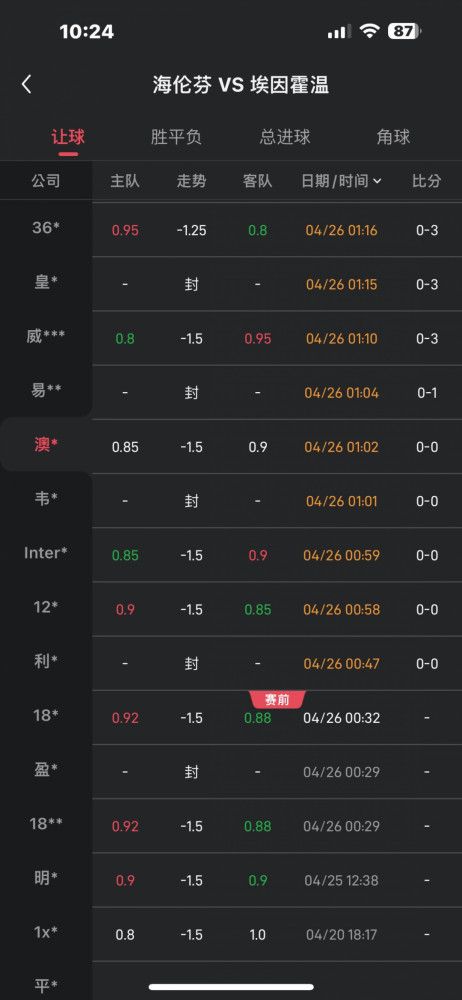462x1000 pixels.
Task: Open the 角球 tab
Action: tap(393, 136)
